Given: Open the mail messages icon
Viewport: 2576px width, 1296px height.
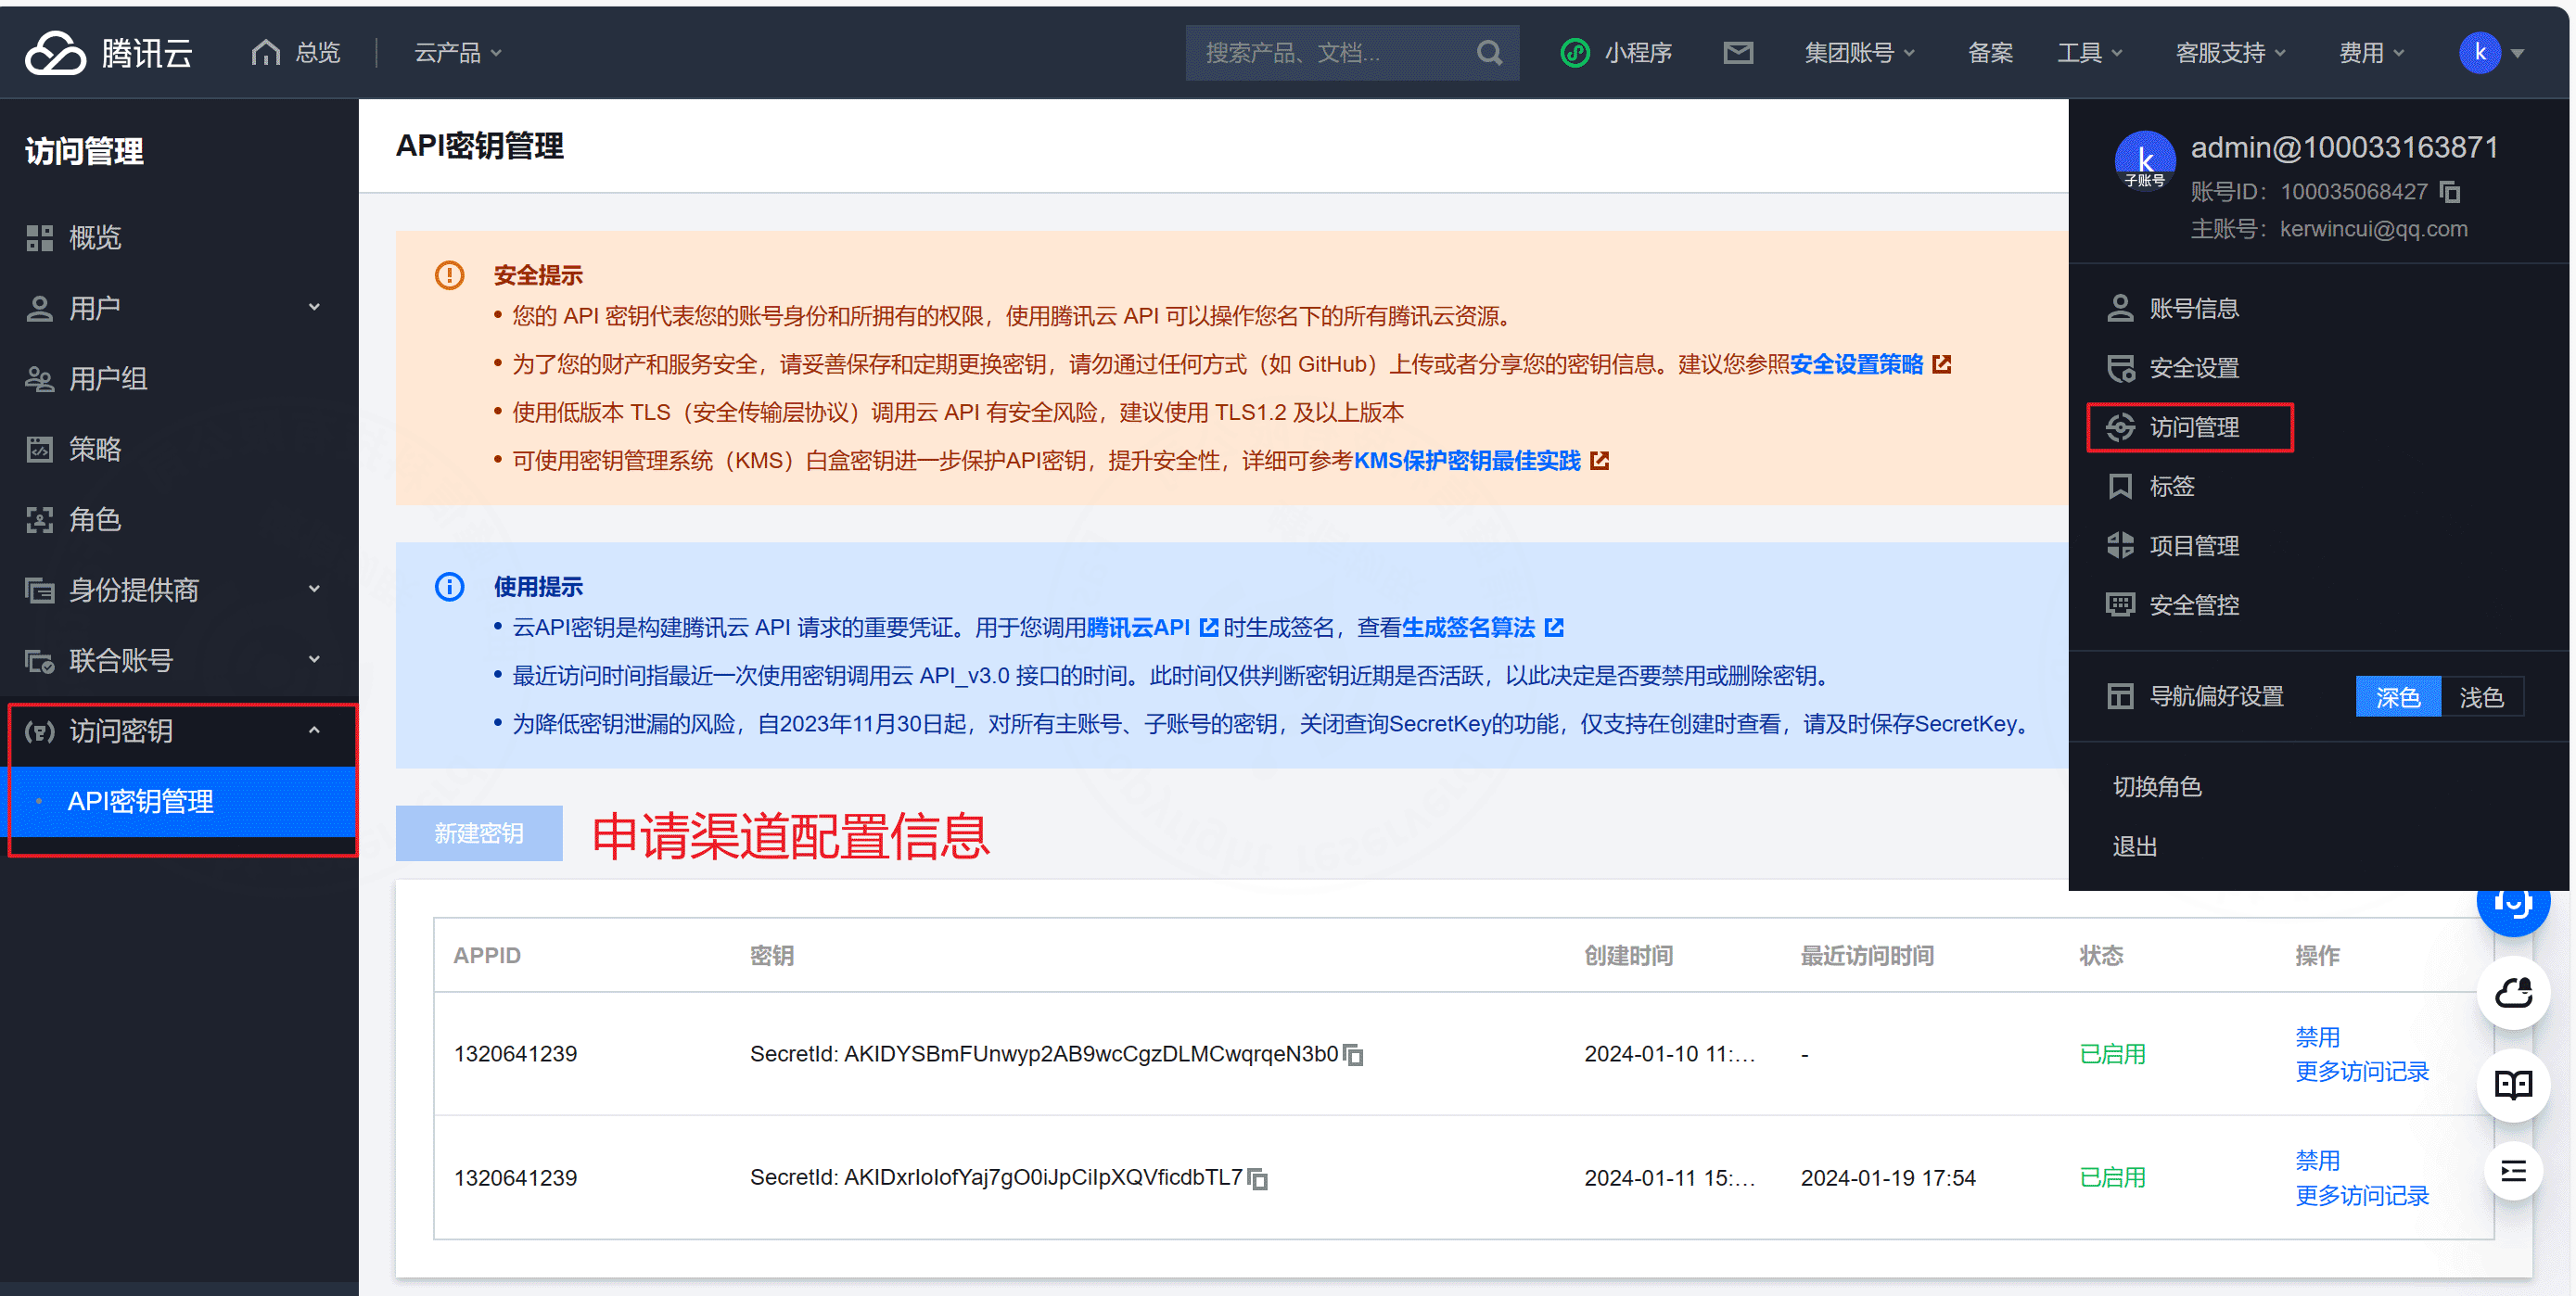Looking at the screenshot, I should point(1738,52).
